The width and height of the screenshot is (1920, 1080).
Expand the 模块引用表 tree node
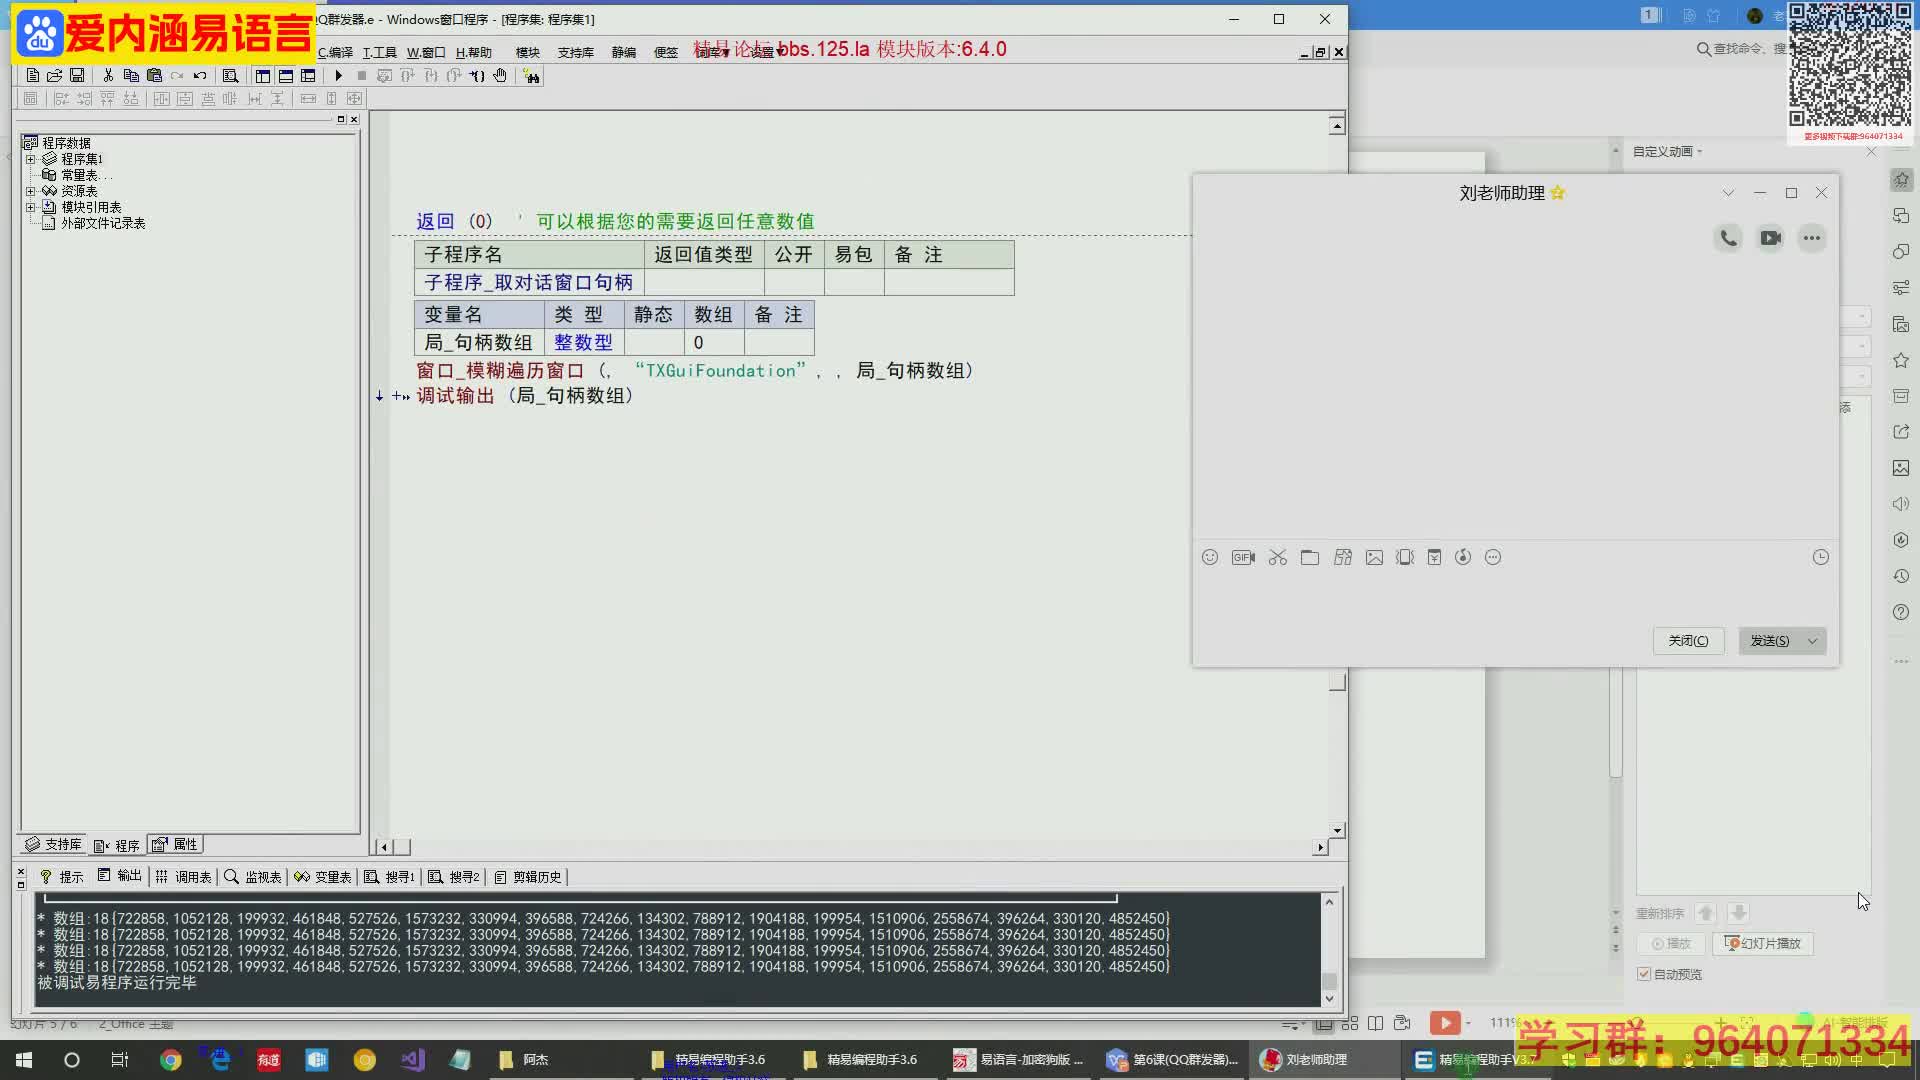coord(30,207)
